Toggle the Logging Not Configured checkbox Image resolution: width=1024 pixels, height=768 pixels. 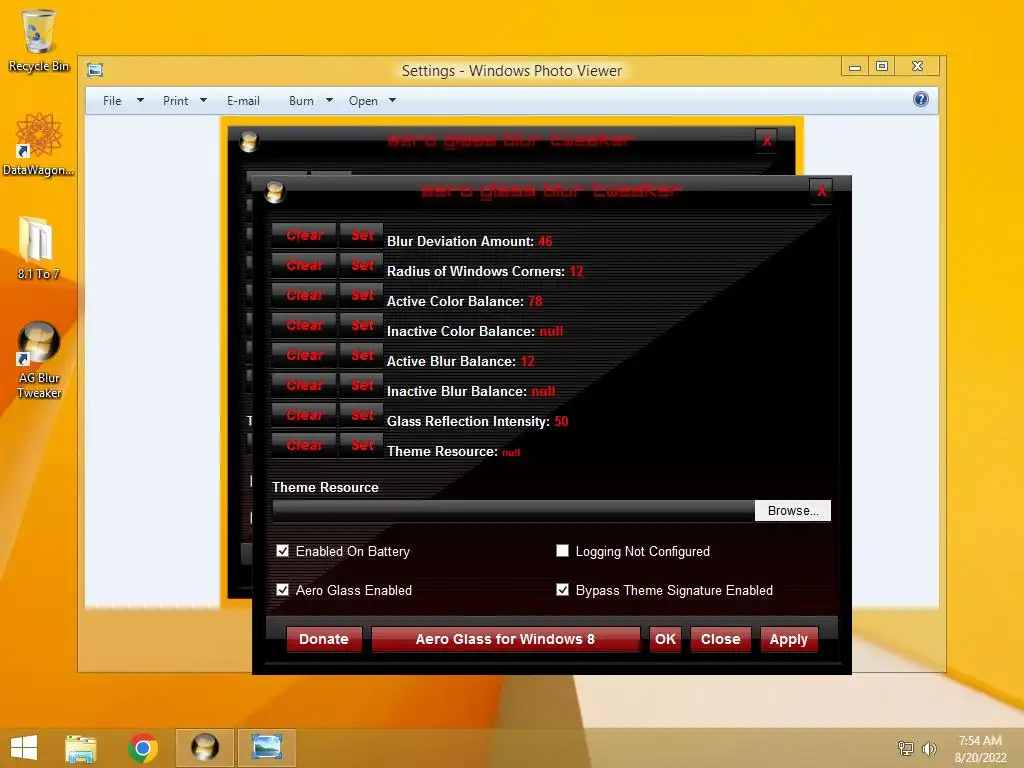pyautogui.click(x=562, y=551)
